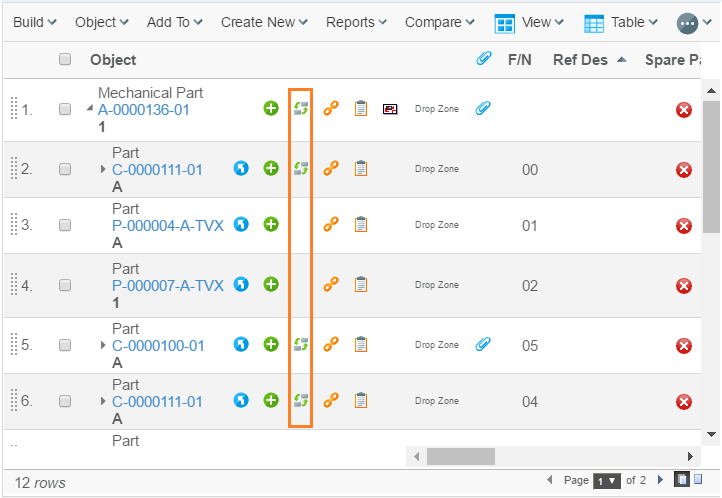722x498 pixels.
Task: Click the clipboard icon in row 2
Action: pos(361,169)
